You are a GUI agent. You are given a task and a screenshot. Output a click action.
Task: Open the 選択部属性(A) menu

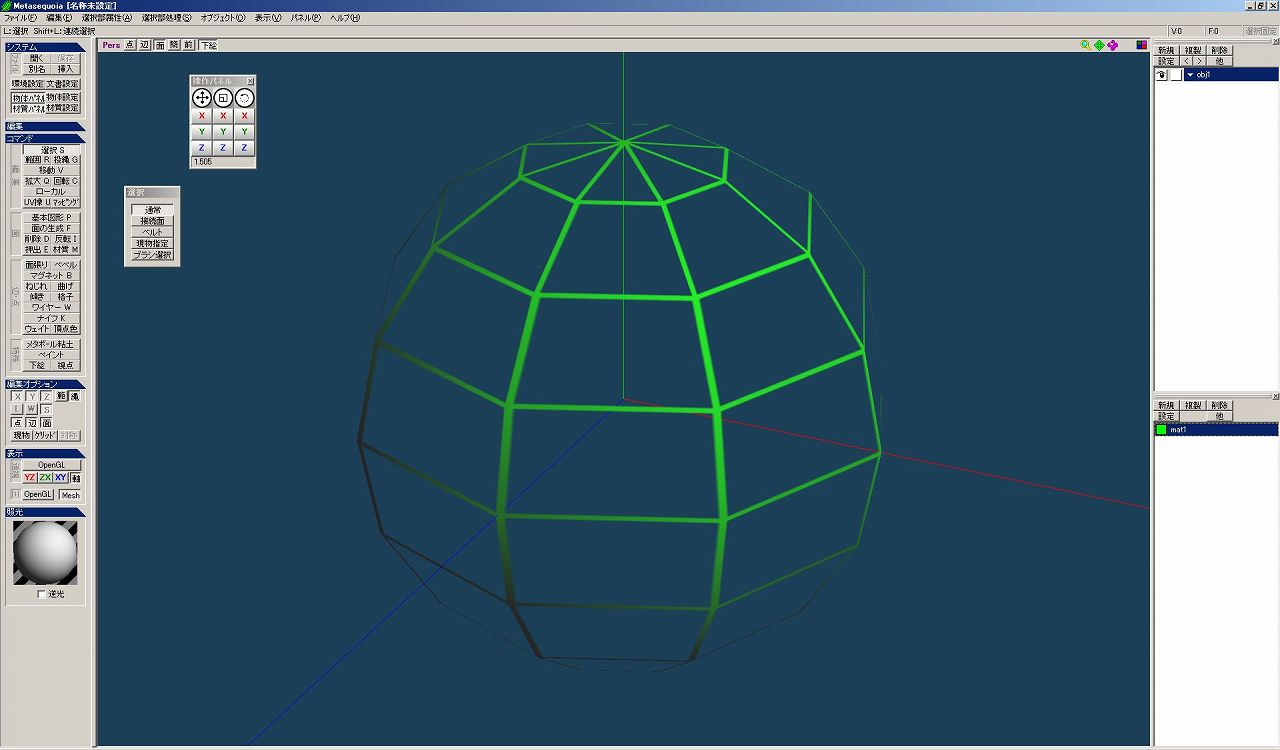coord(106,18)
